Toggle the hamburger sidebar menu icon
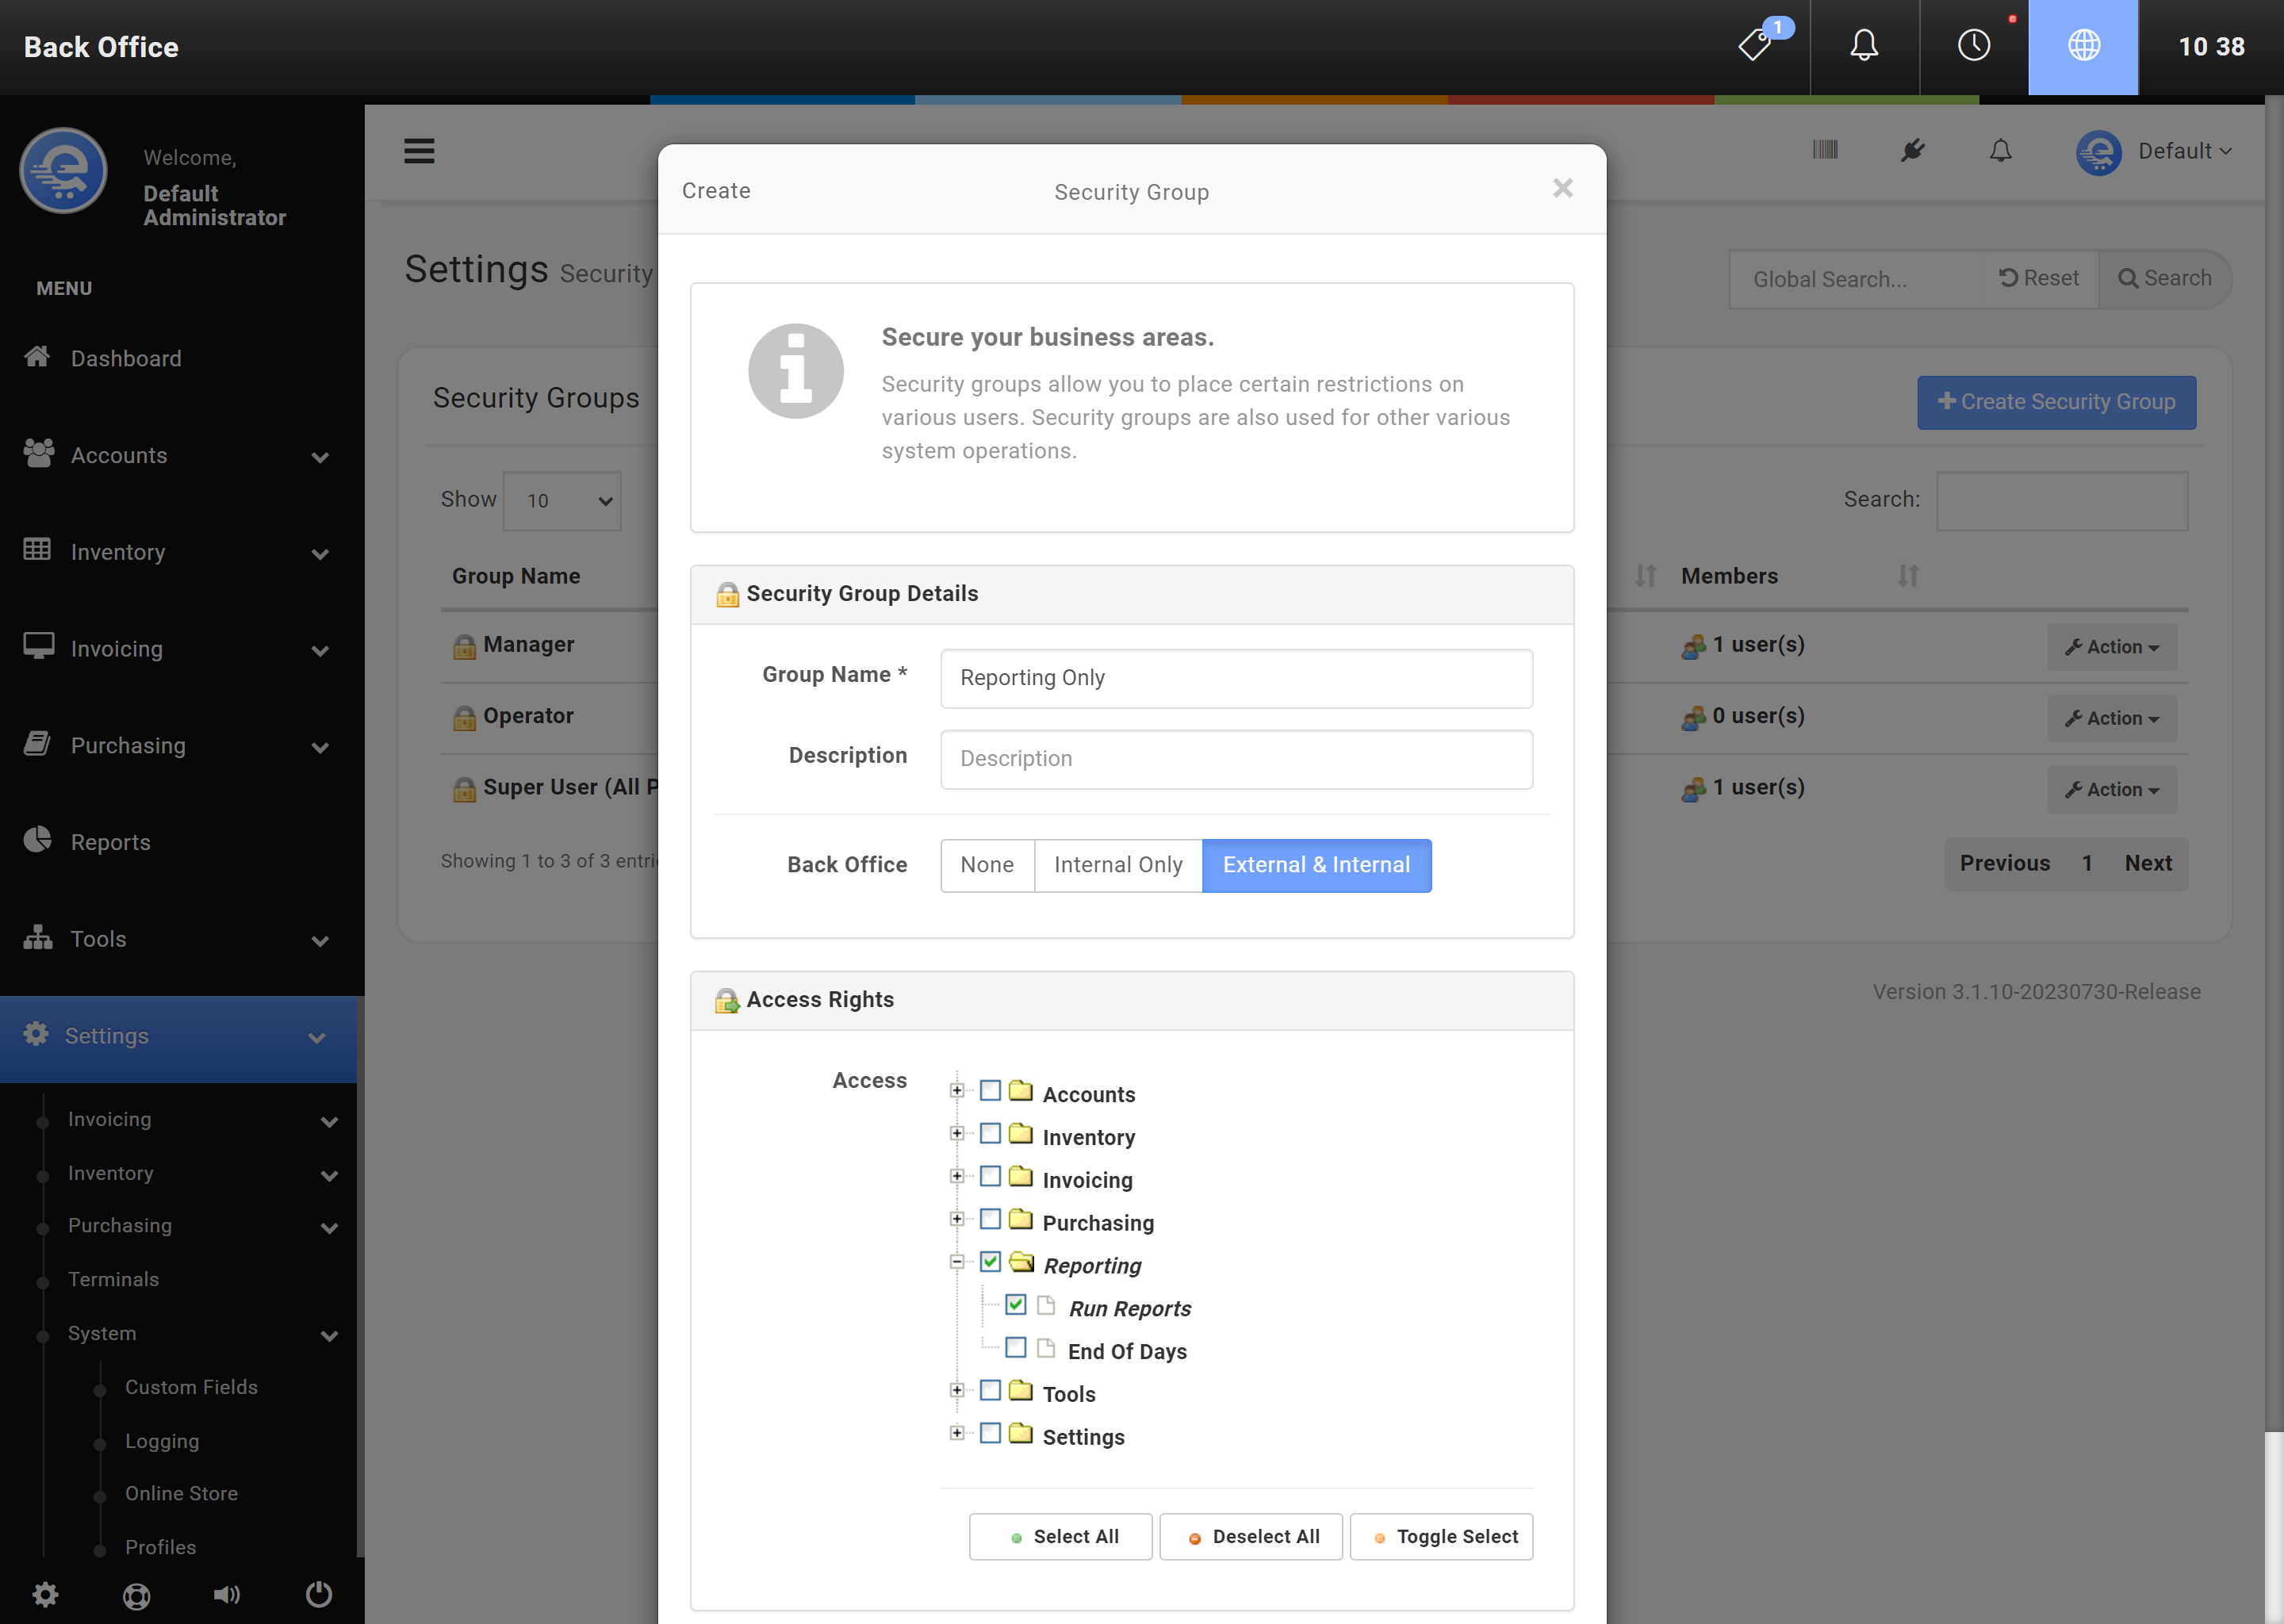Viewport: 2284px width, 1624px height. (x=419, y=151)
